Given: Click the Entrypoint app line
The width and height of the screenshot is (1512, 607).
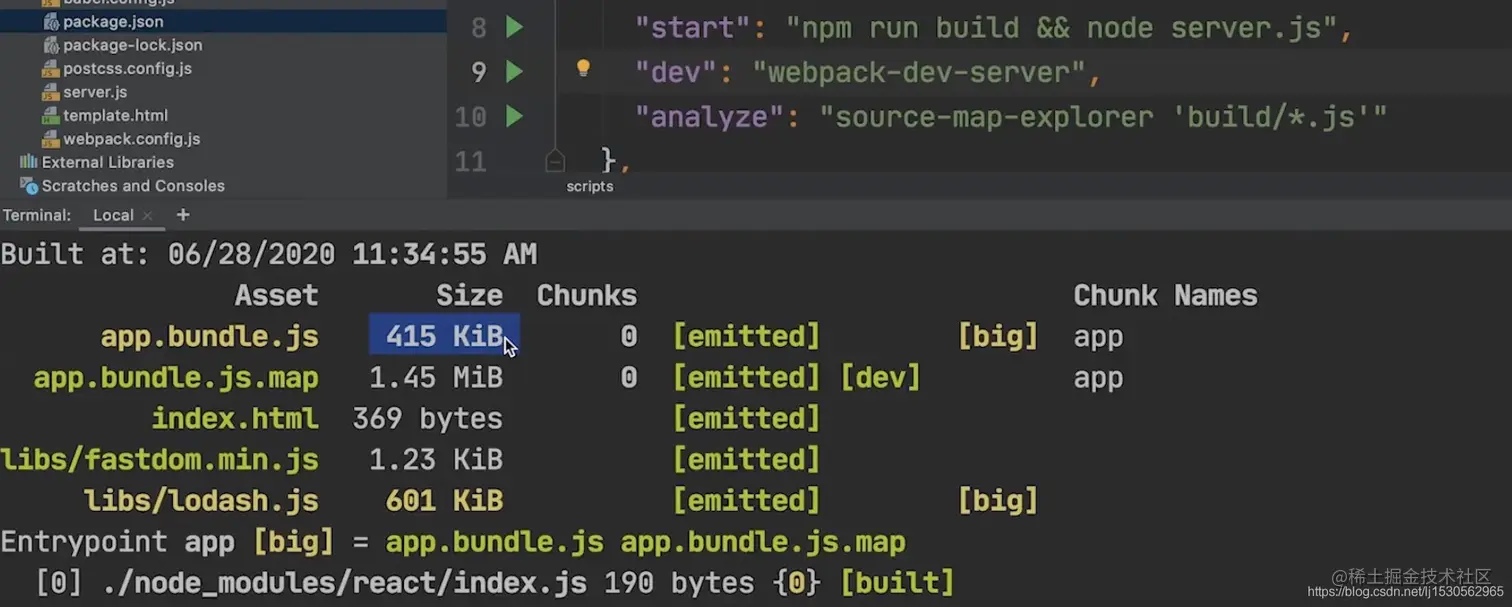Looking at the screenshot, I should pos(453,542).
